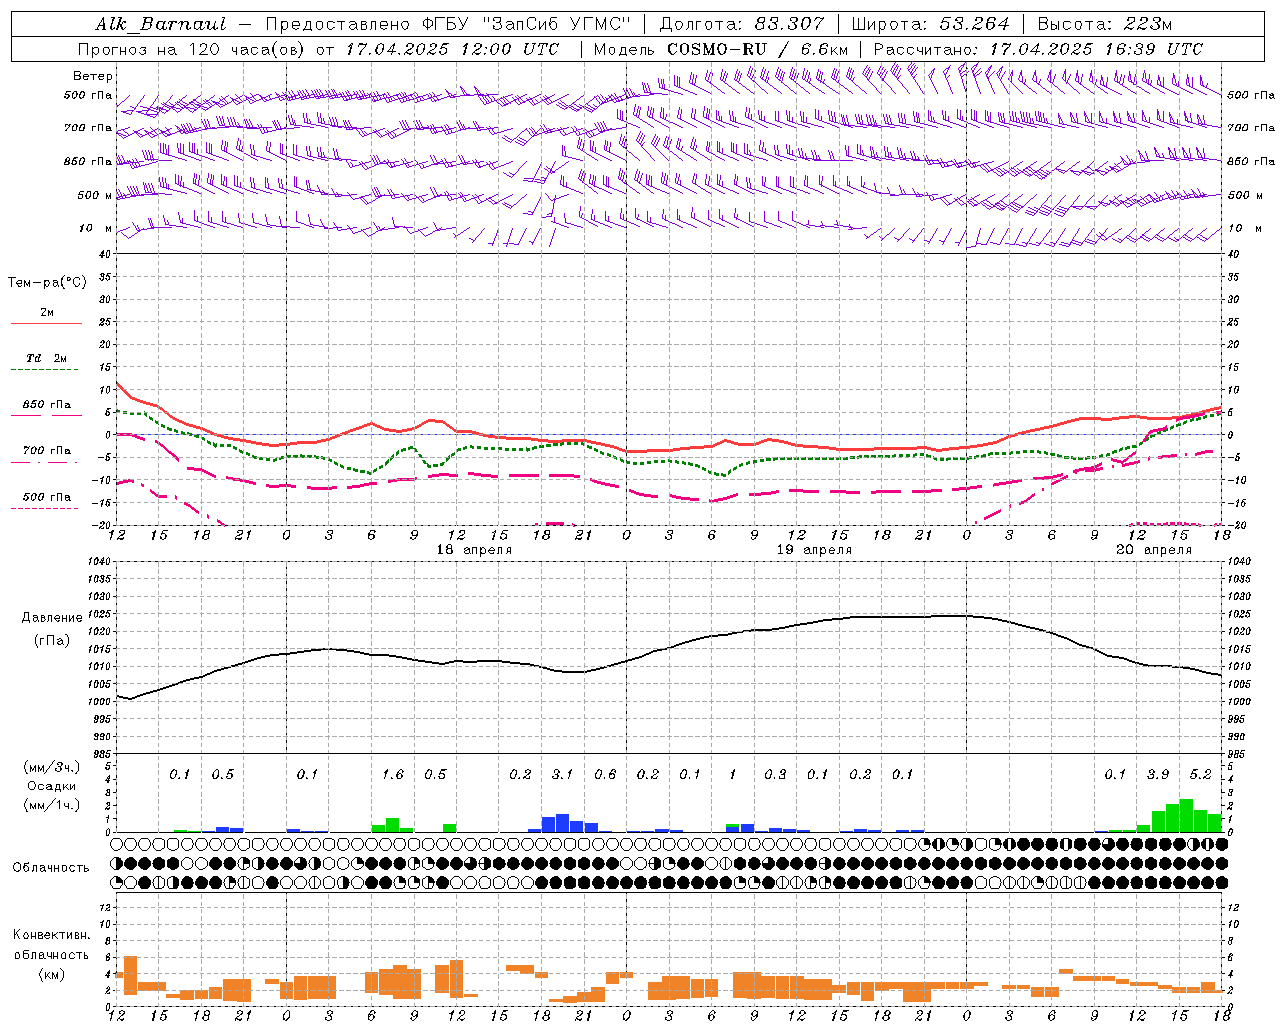Click the precipitation value "3.1"
The height and width of the screenshot is (1024, 1280).
pyautogui.click(x=563, y=774)
